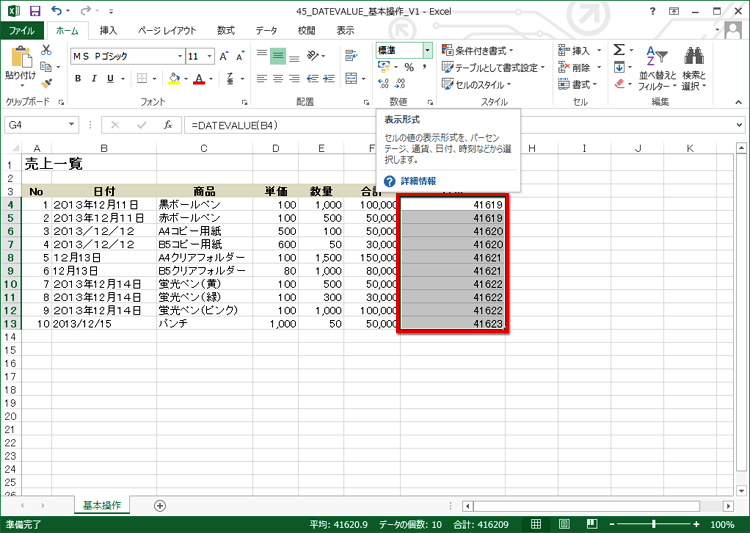Toggle Underline formatting
The width and height of the screenshot is (750, 533).
(110, 78)
